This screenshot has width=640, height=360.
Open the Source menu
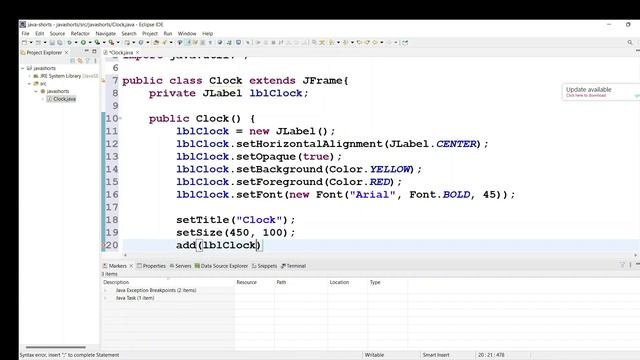coord(58,33)
